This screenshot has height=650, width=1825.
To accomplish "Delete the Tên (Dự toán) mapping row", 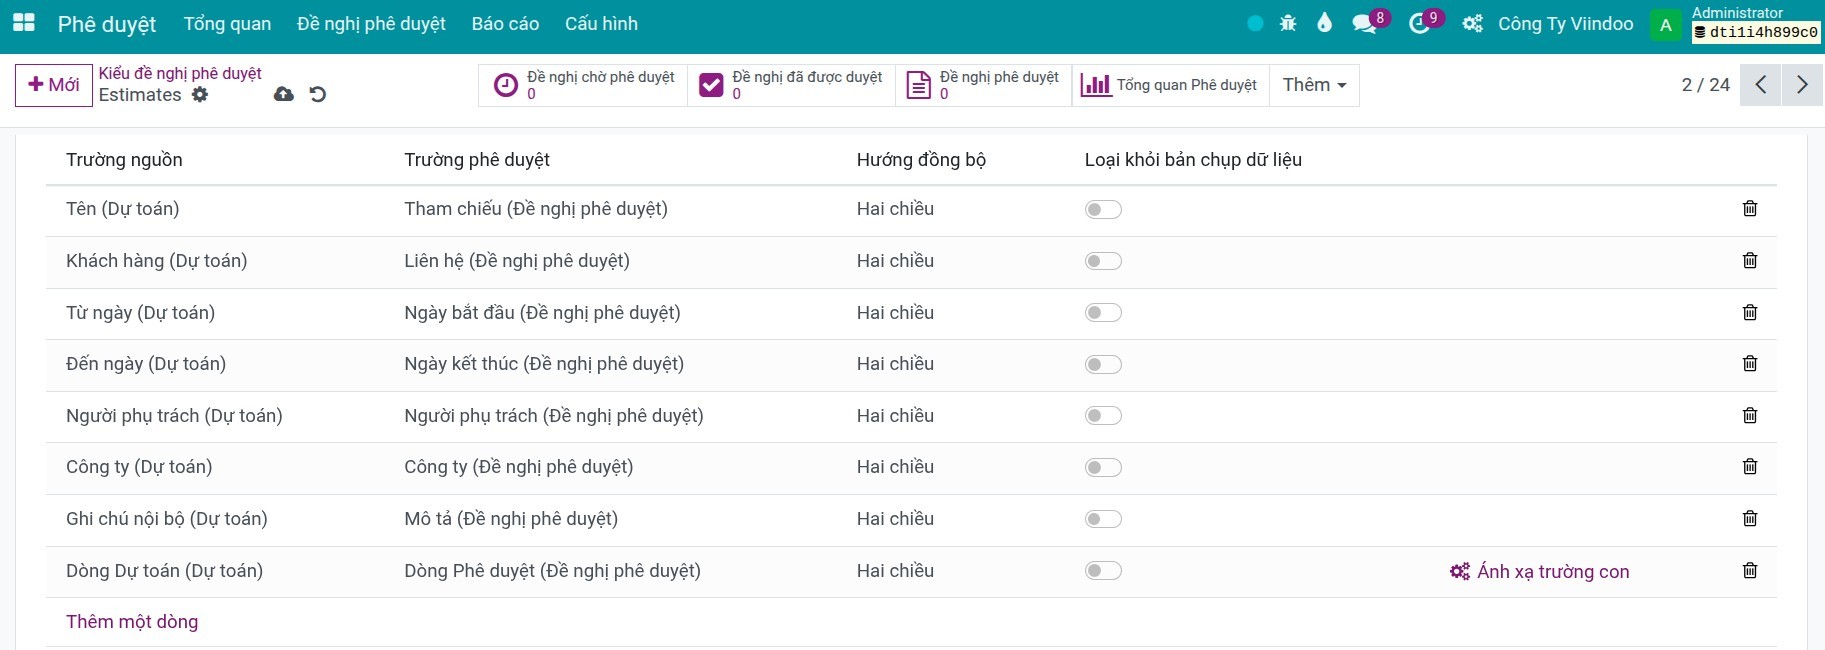I will [x=1749, y=209].
